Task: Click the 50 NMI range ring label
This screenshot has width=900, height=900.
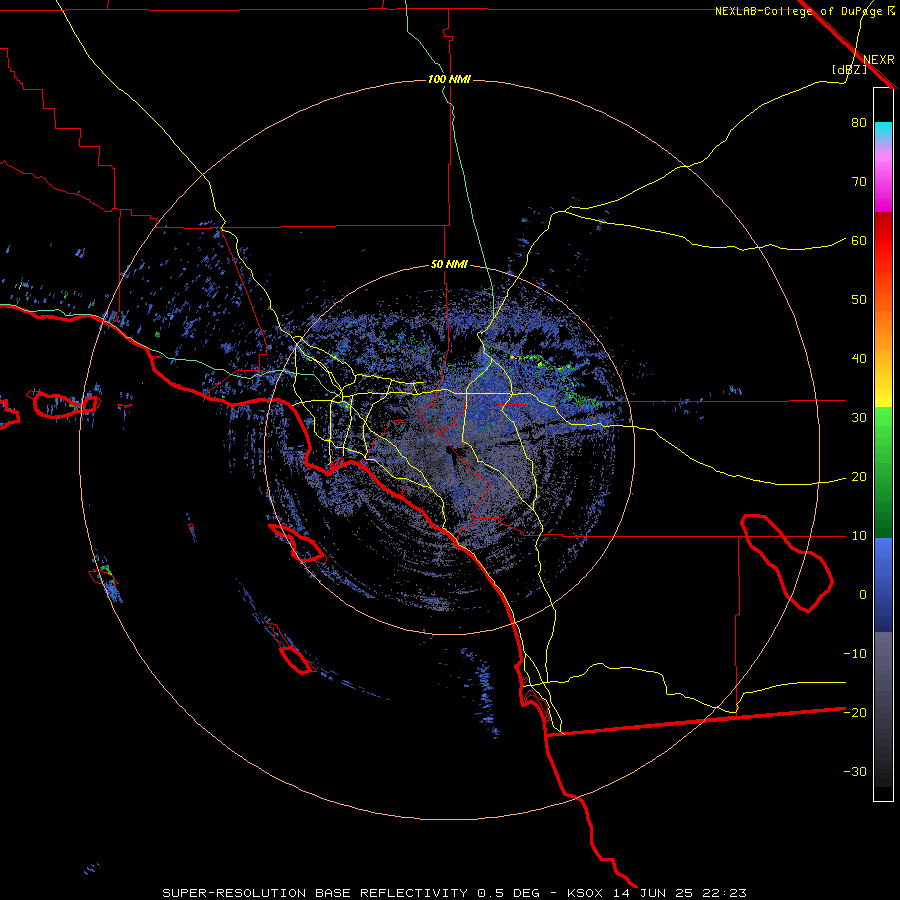Action: 449,265
